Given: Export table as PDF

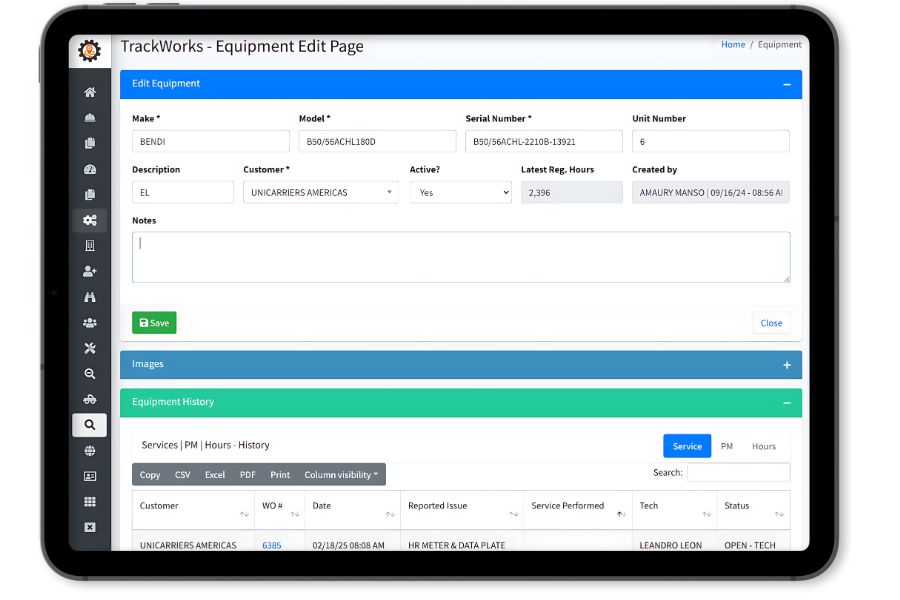Looking at the screenshot, I should pyautogui.click(x=247, y=475).
